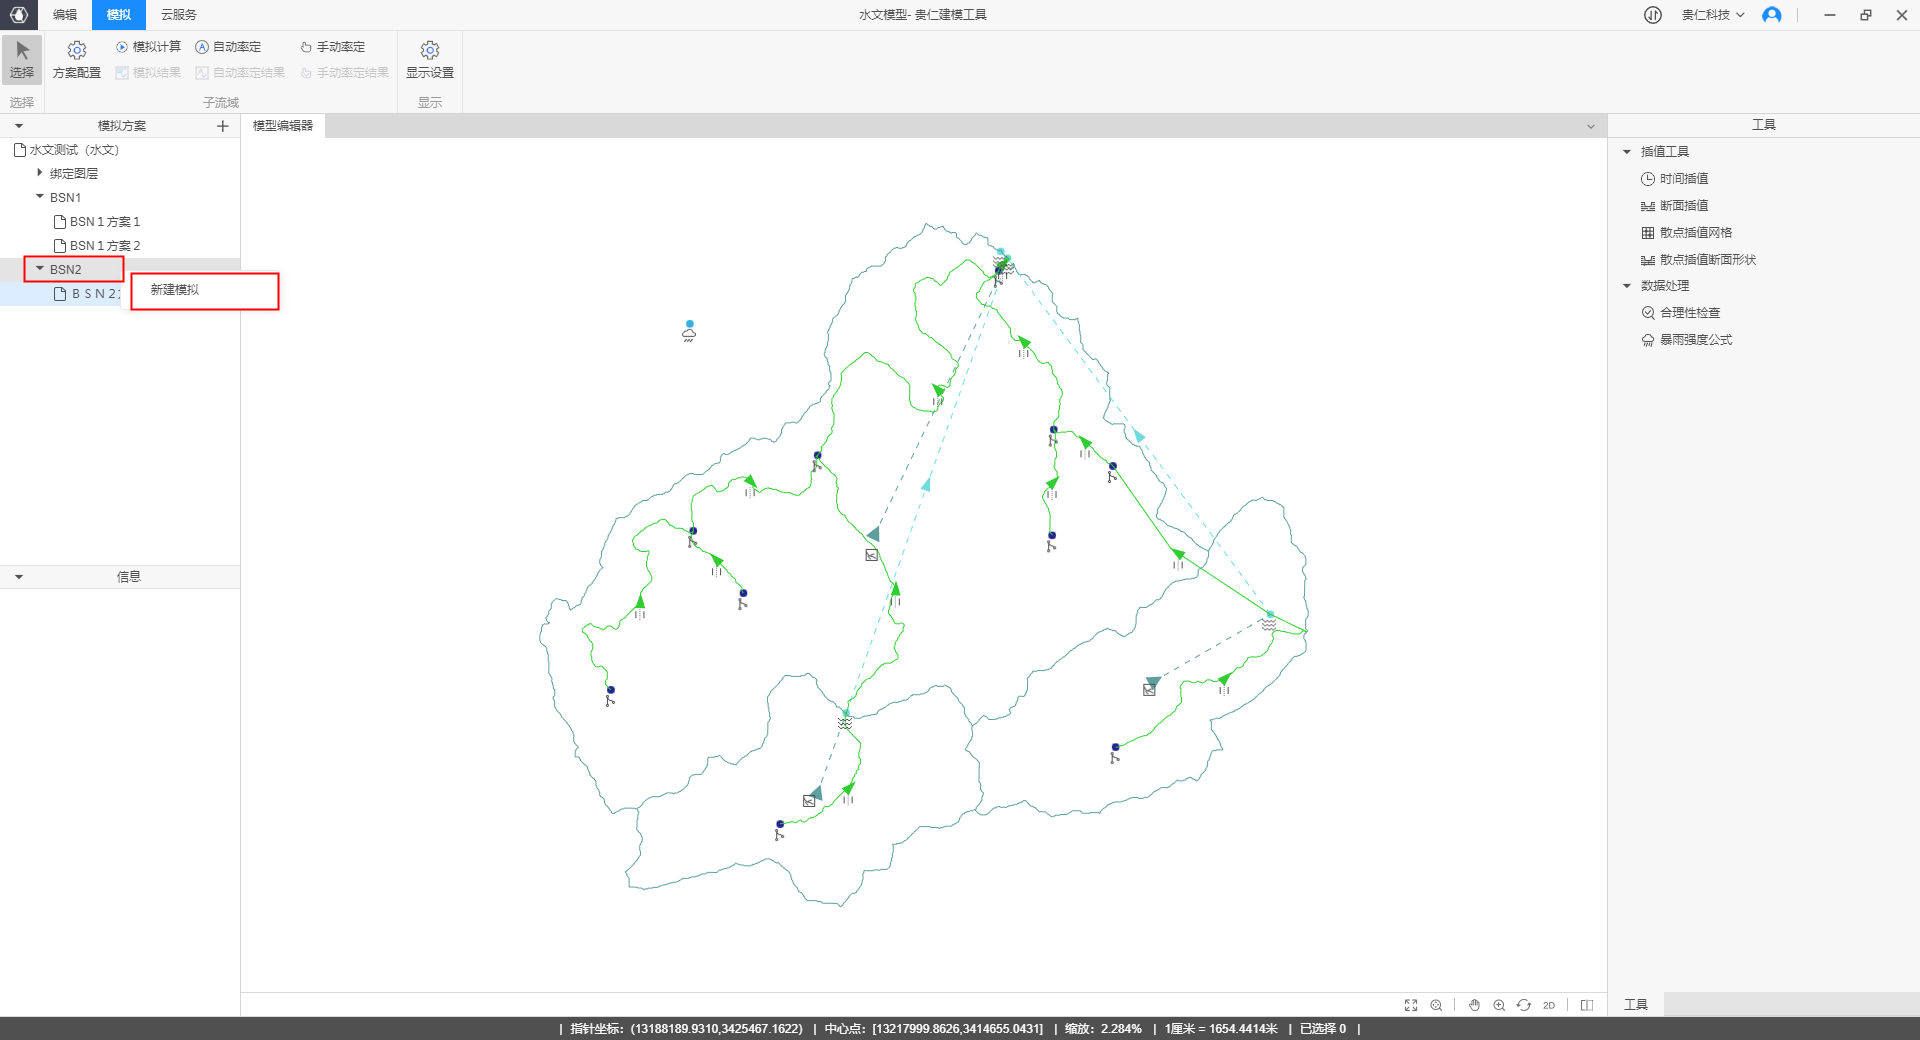1920x1040 pixels.
Task: Run 模拟计算 from the ribbon
Action: point(148,47)
